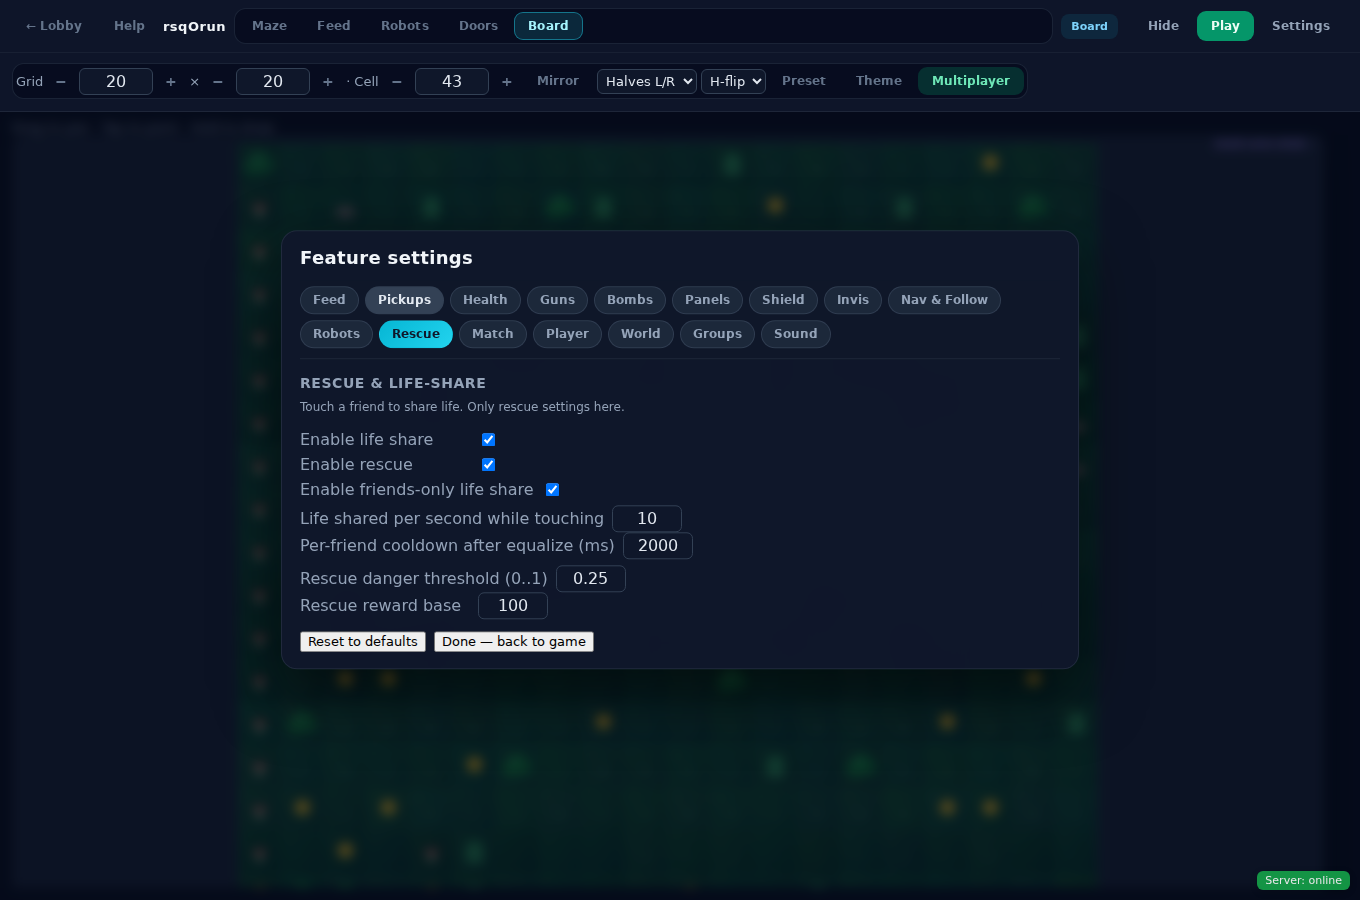Image resolution: width=1360 pixels, height=900 pixels.
Task: Decrease cell size with minus button
Action: 397,82
